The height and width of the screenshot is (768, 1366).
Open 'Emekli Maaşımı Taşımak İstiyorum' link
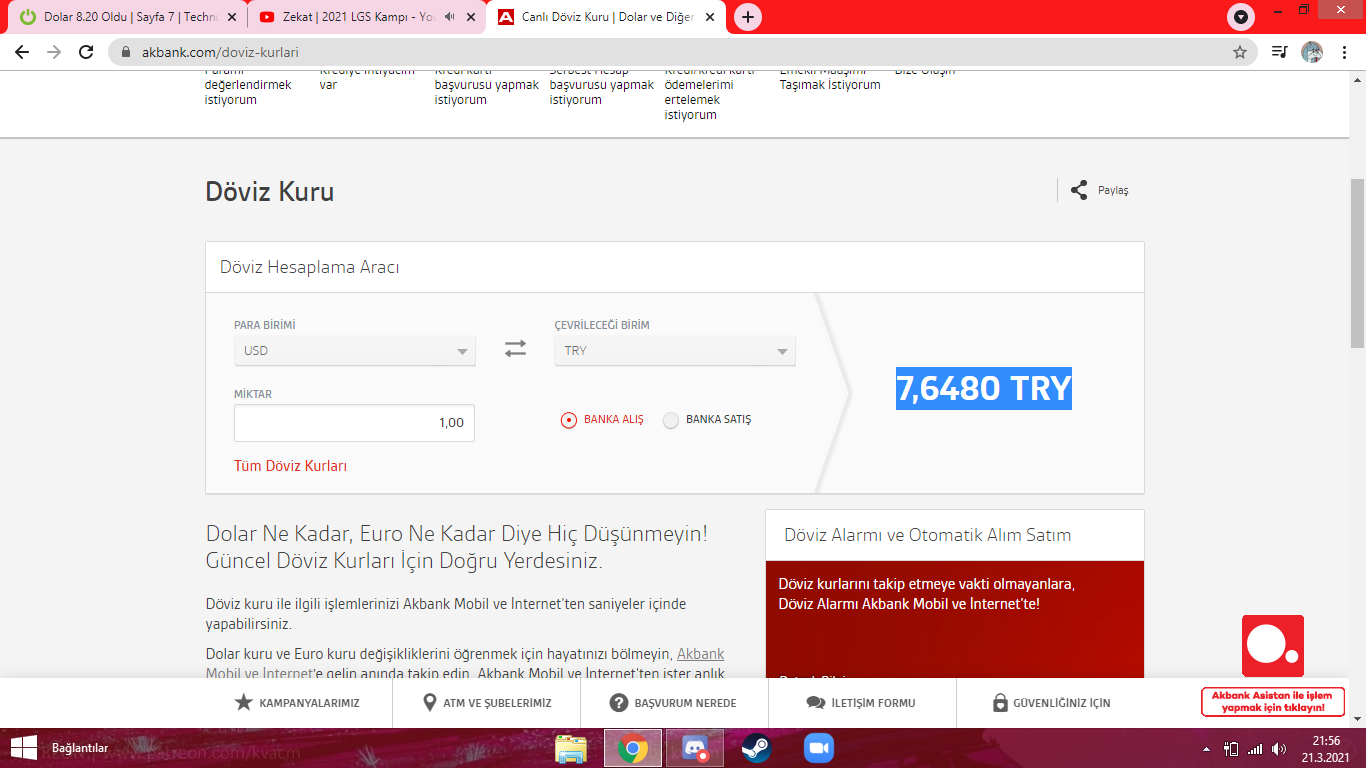830,78
